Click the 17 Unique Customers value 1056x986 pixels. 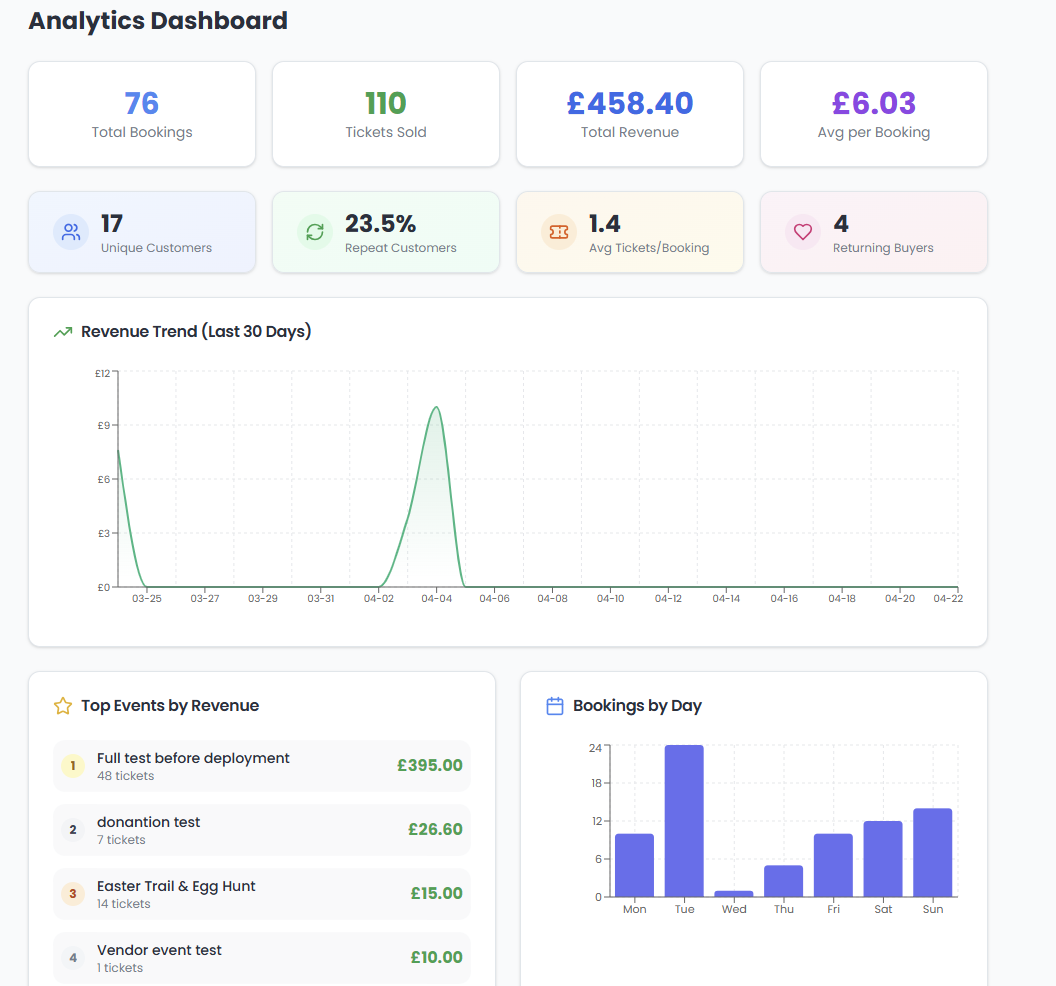point(112,224)
